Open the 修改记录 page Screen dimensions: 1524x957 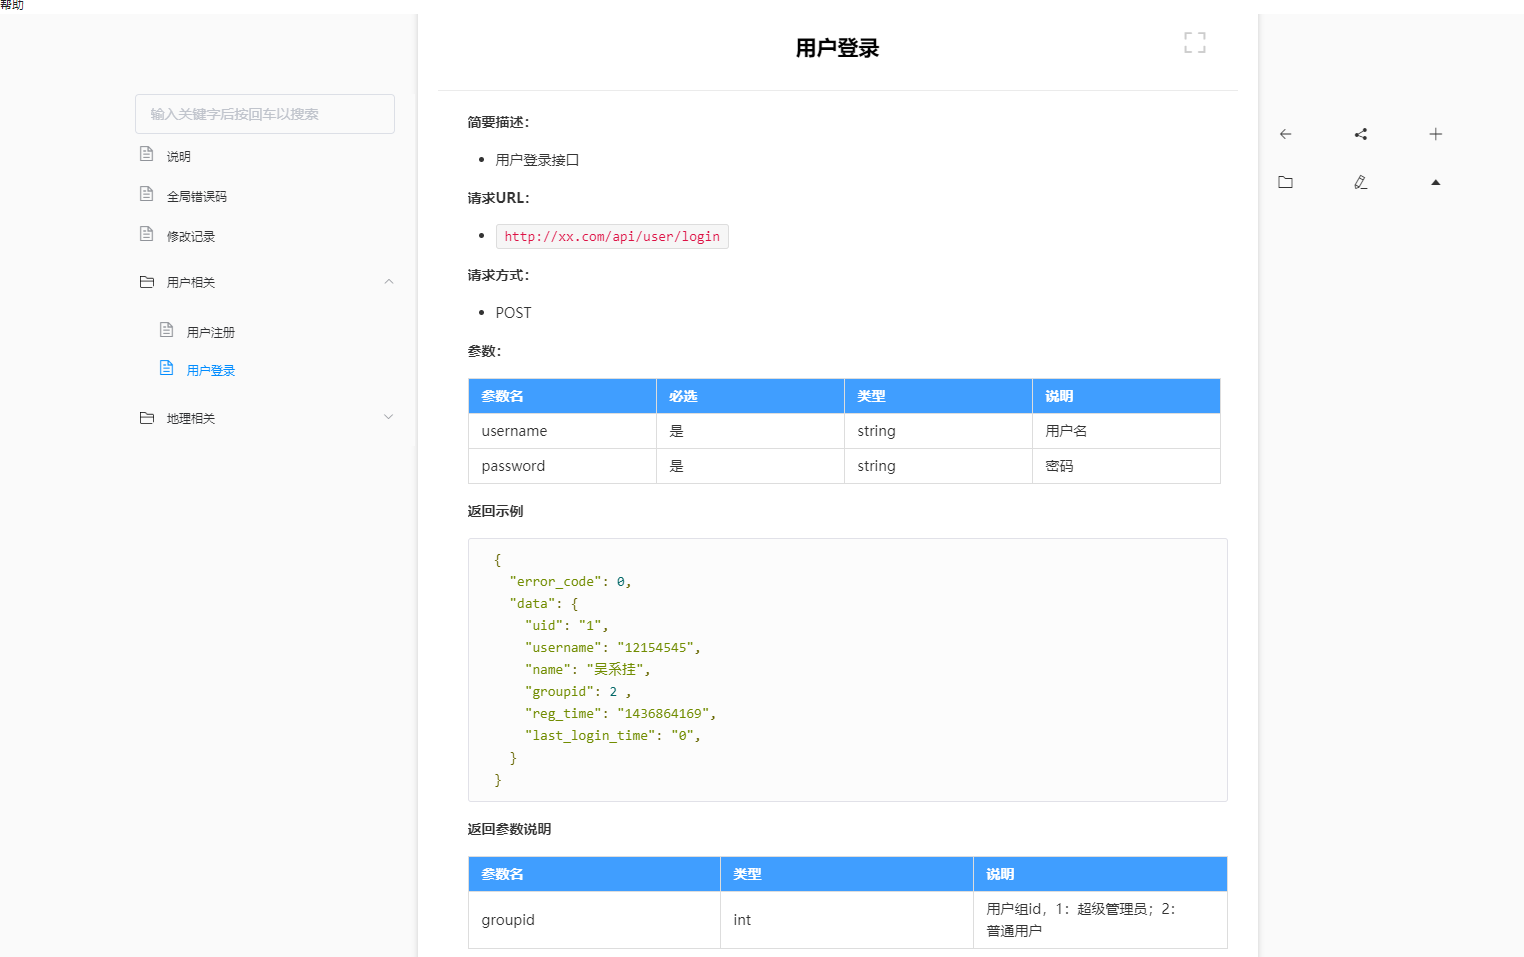pos(191,237)
